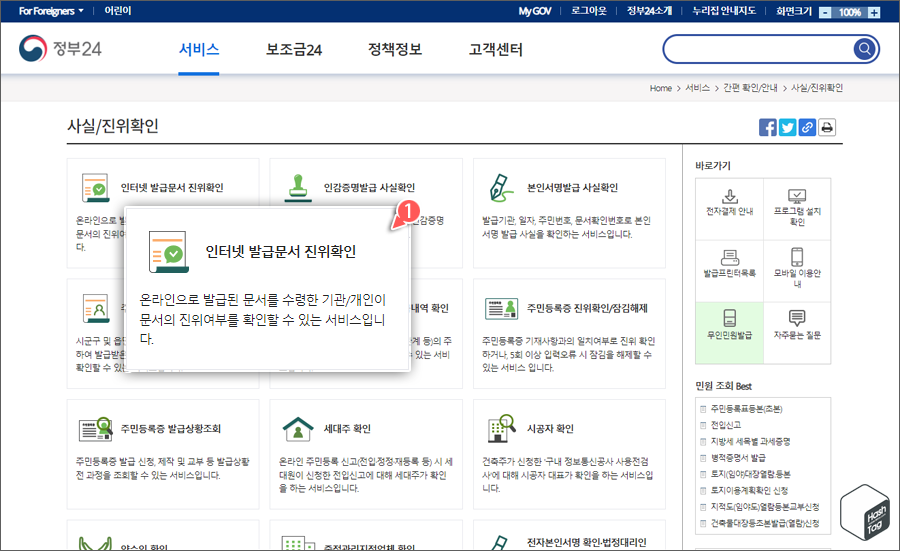Share page on Twitter

788,127
